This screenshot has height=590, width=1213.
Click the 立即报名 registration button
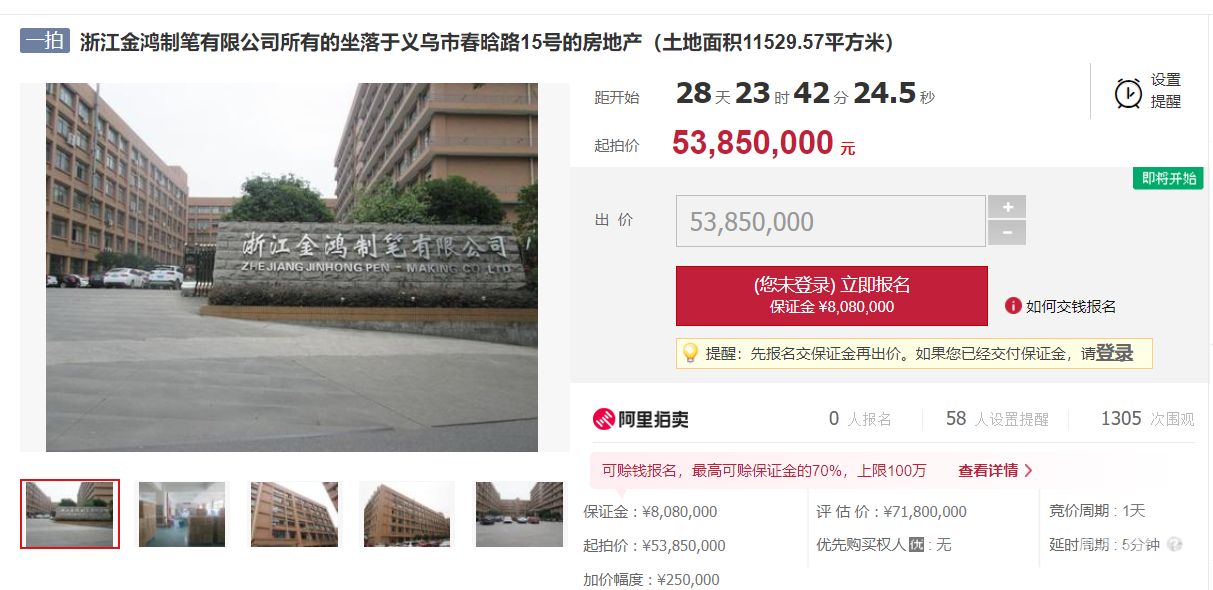832,296
